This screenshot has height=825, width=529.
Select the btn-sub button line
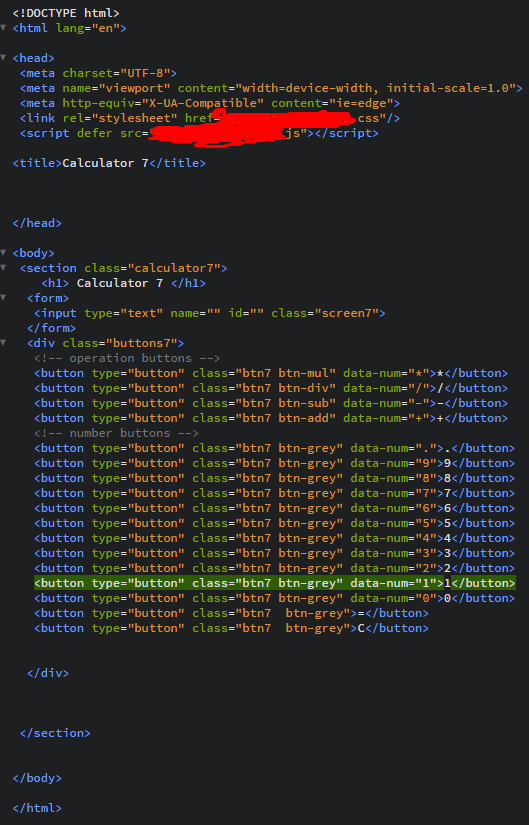pos(271,403)
